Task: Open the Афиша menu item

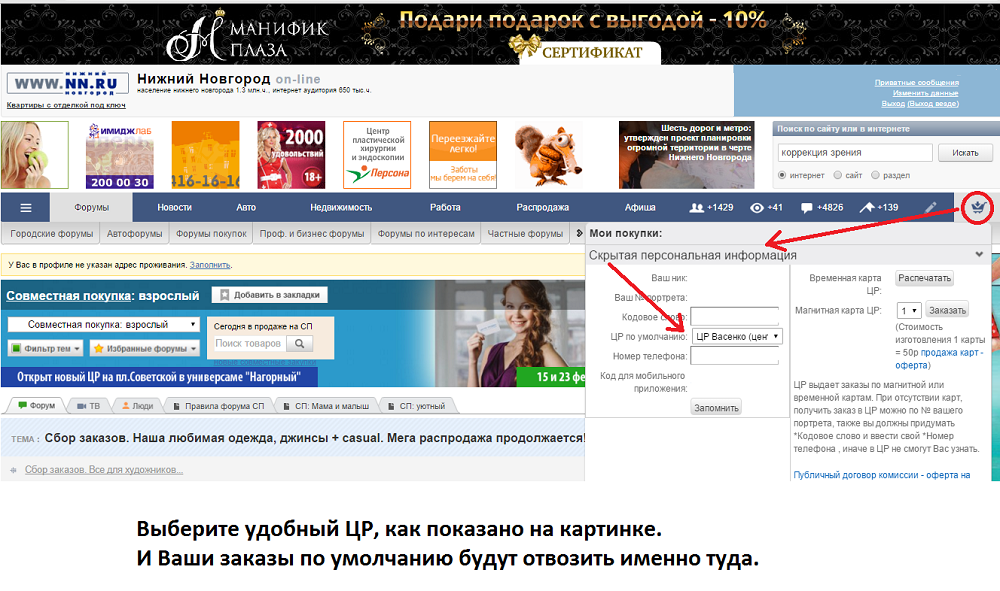Action: [x=640, y=207]
